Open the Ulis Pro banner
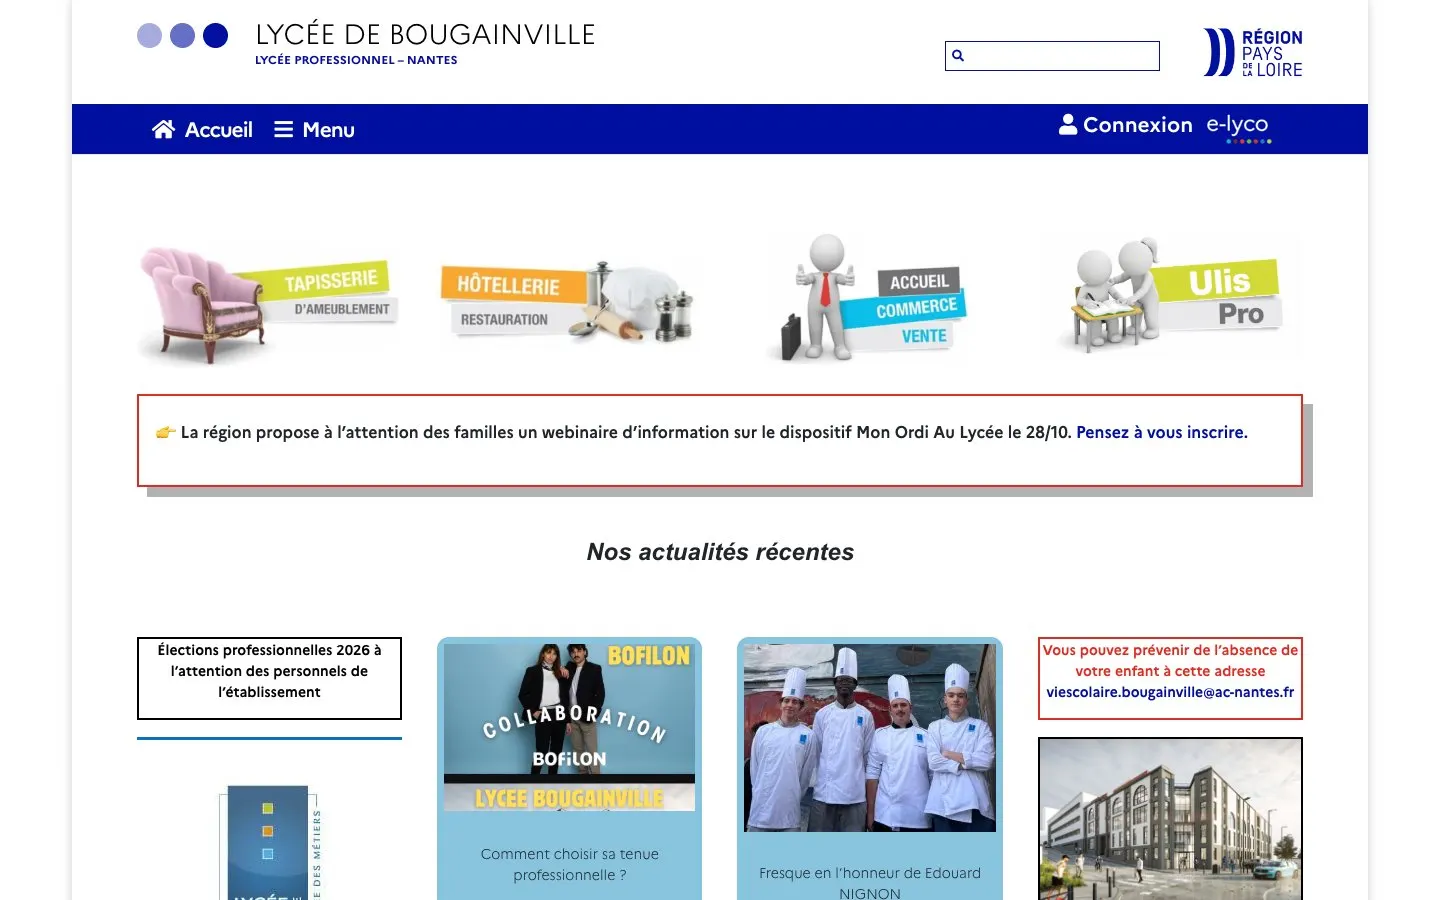1440x900 pixels. click(1170, 296)
